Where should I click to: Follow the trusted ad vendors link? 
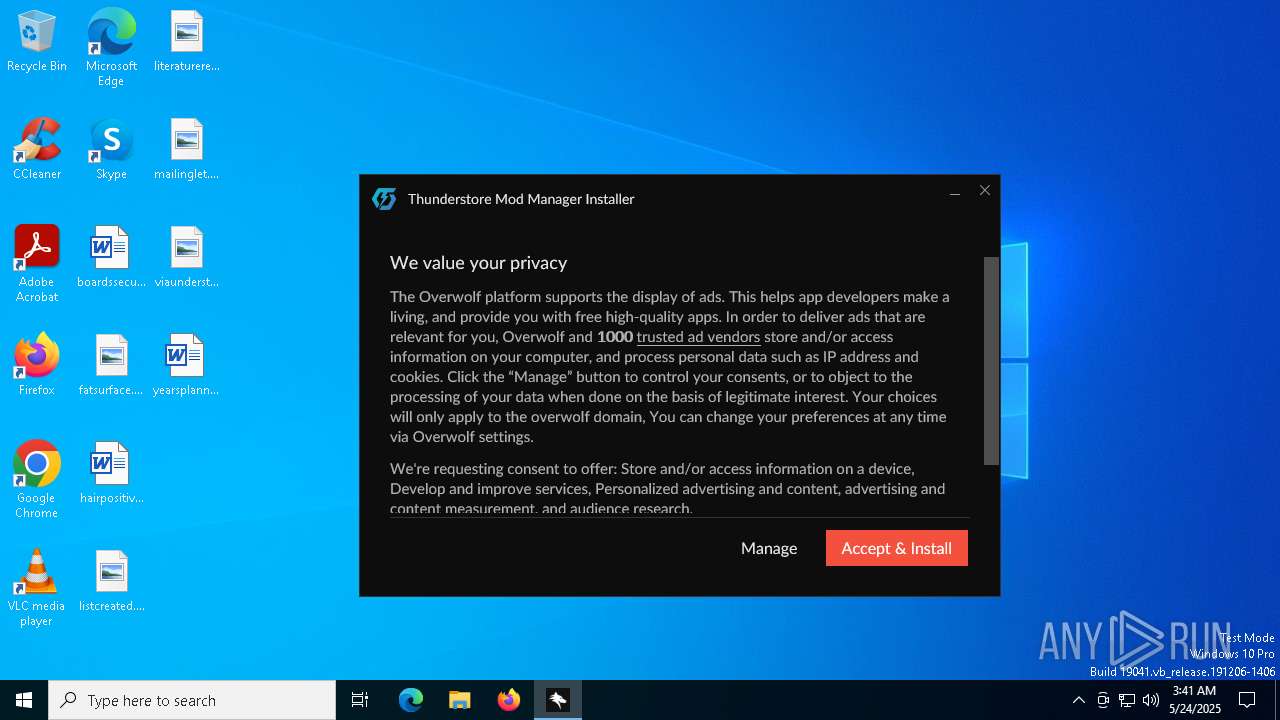[x=698, y=337]
